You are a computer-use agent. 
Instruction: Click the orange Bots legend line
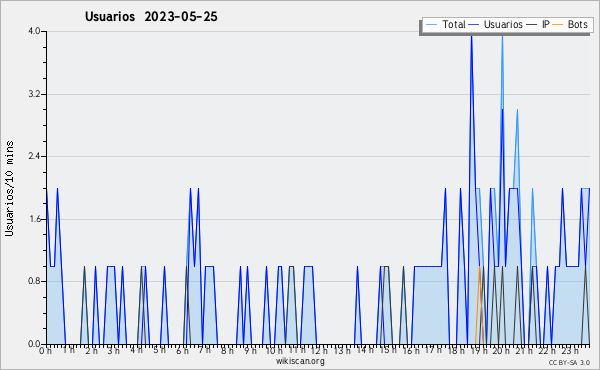pos(558,25)
